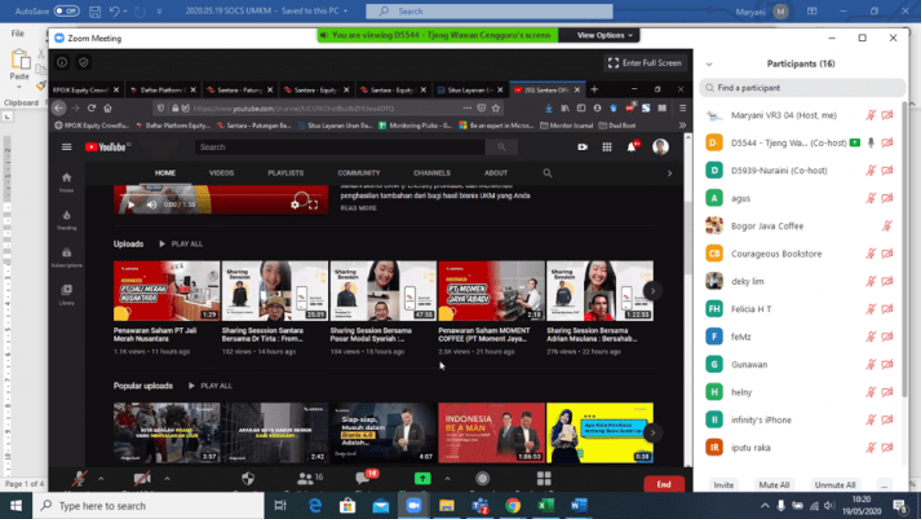Open the Penawaran Saham MOMENT COFFEE video title

coord(484,335)
